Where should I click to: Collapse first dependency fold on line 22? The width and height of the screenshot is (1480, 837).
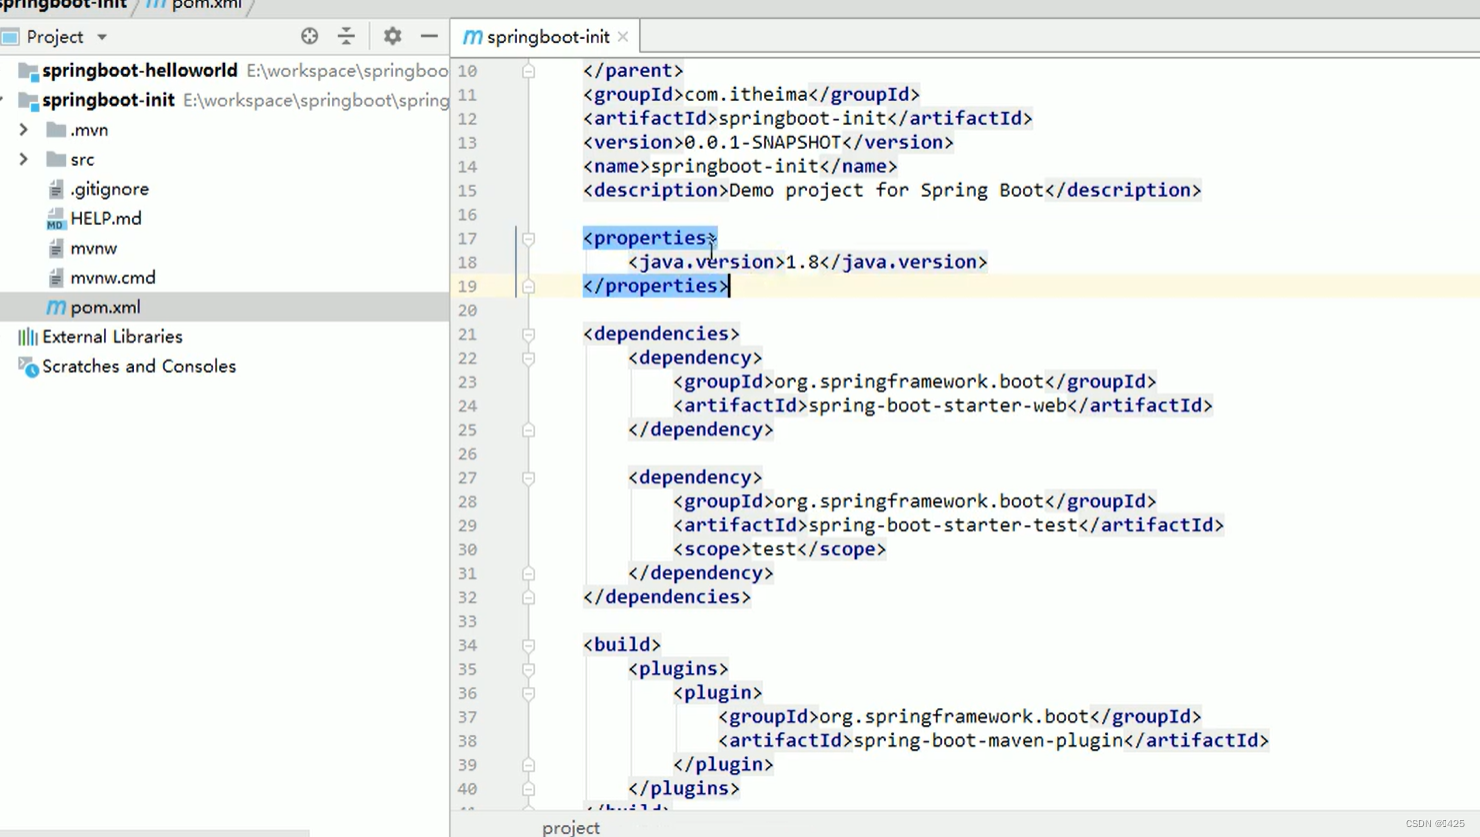(528, 358)
